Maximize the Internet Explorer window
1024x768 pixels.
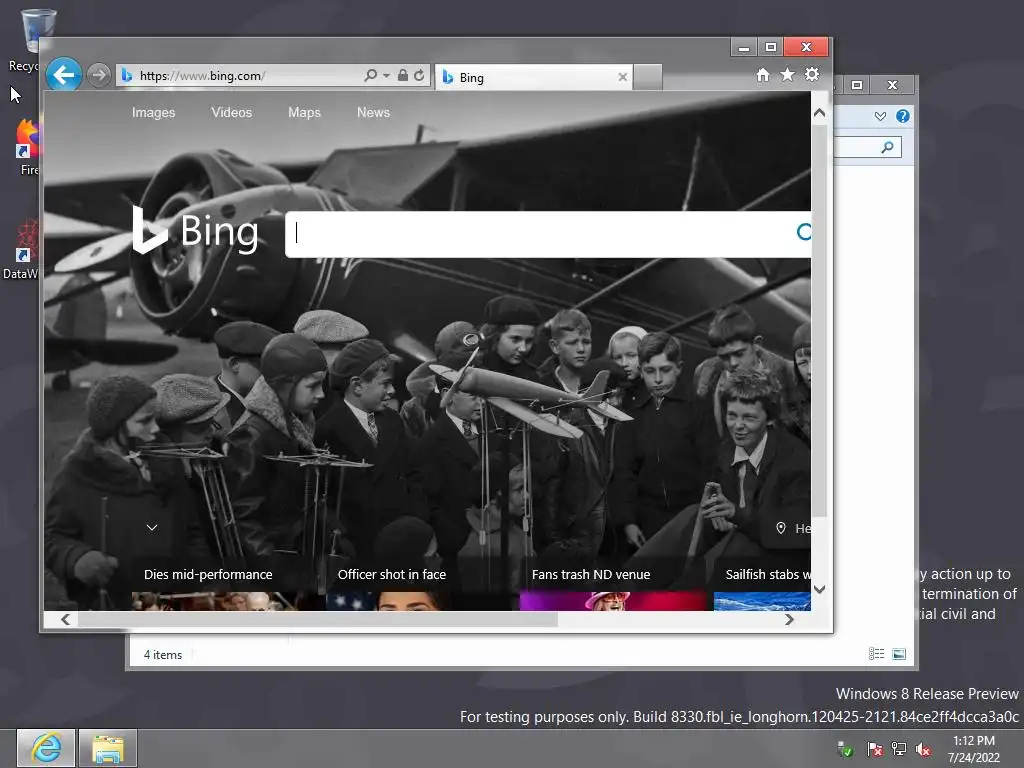[771, 47]
